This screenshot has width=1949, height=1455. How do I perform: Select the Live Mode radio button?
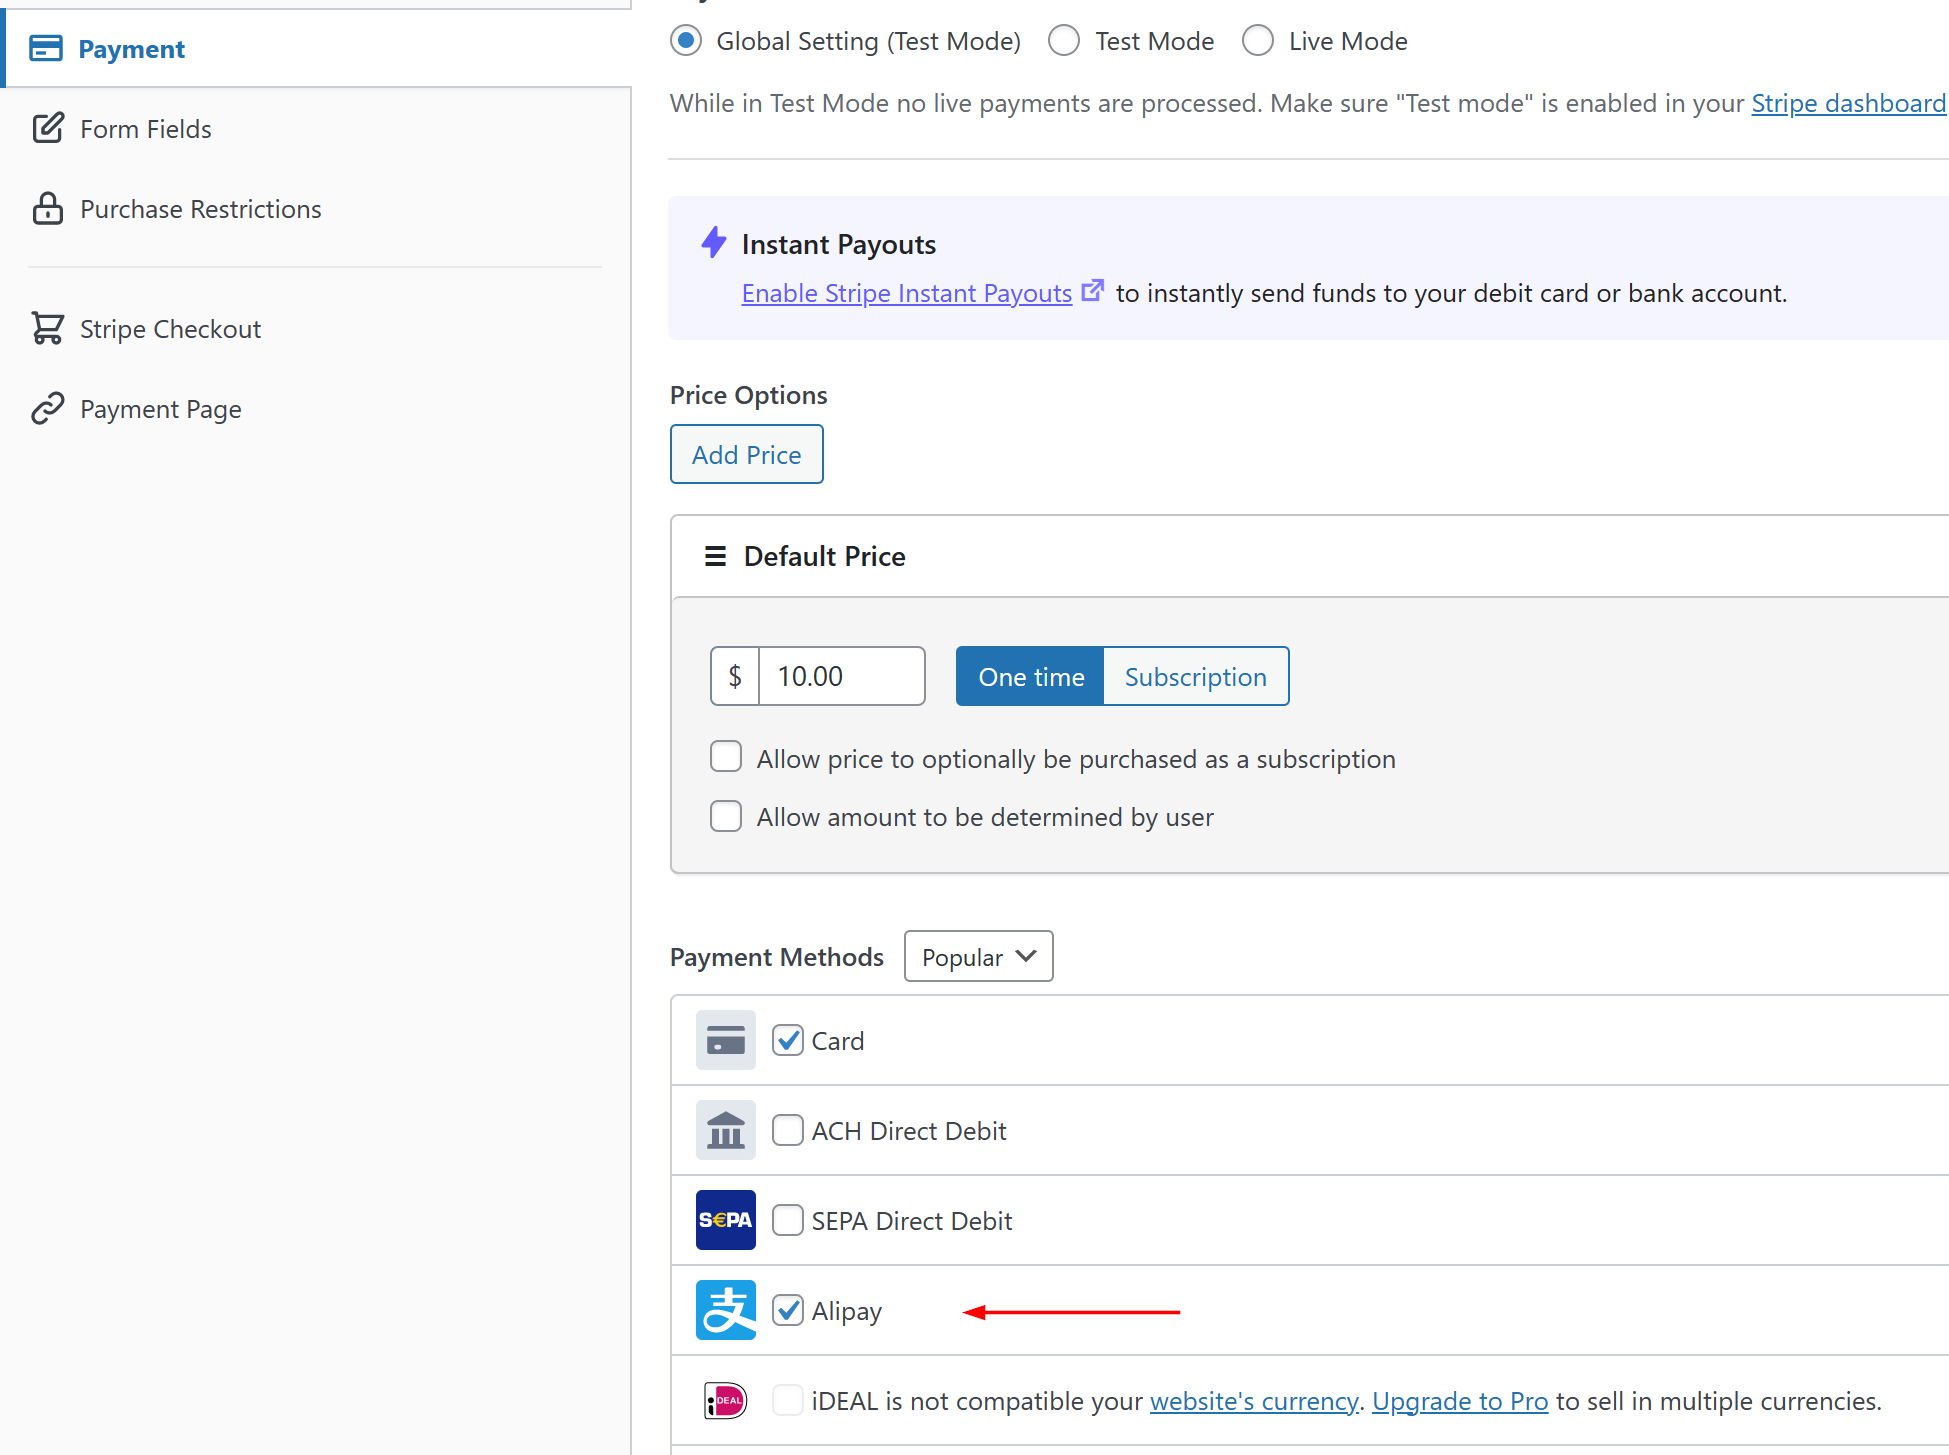coord(1258,41)
